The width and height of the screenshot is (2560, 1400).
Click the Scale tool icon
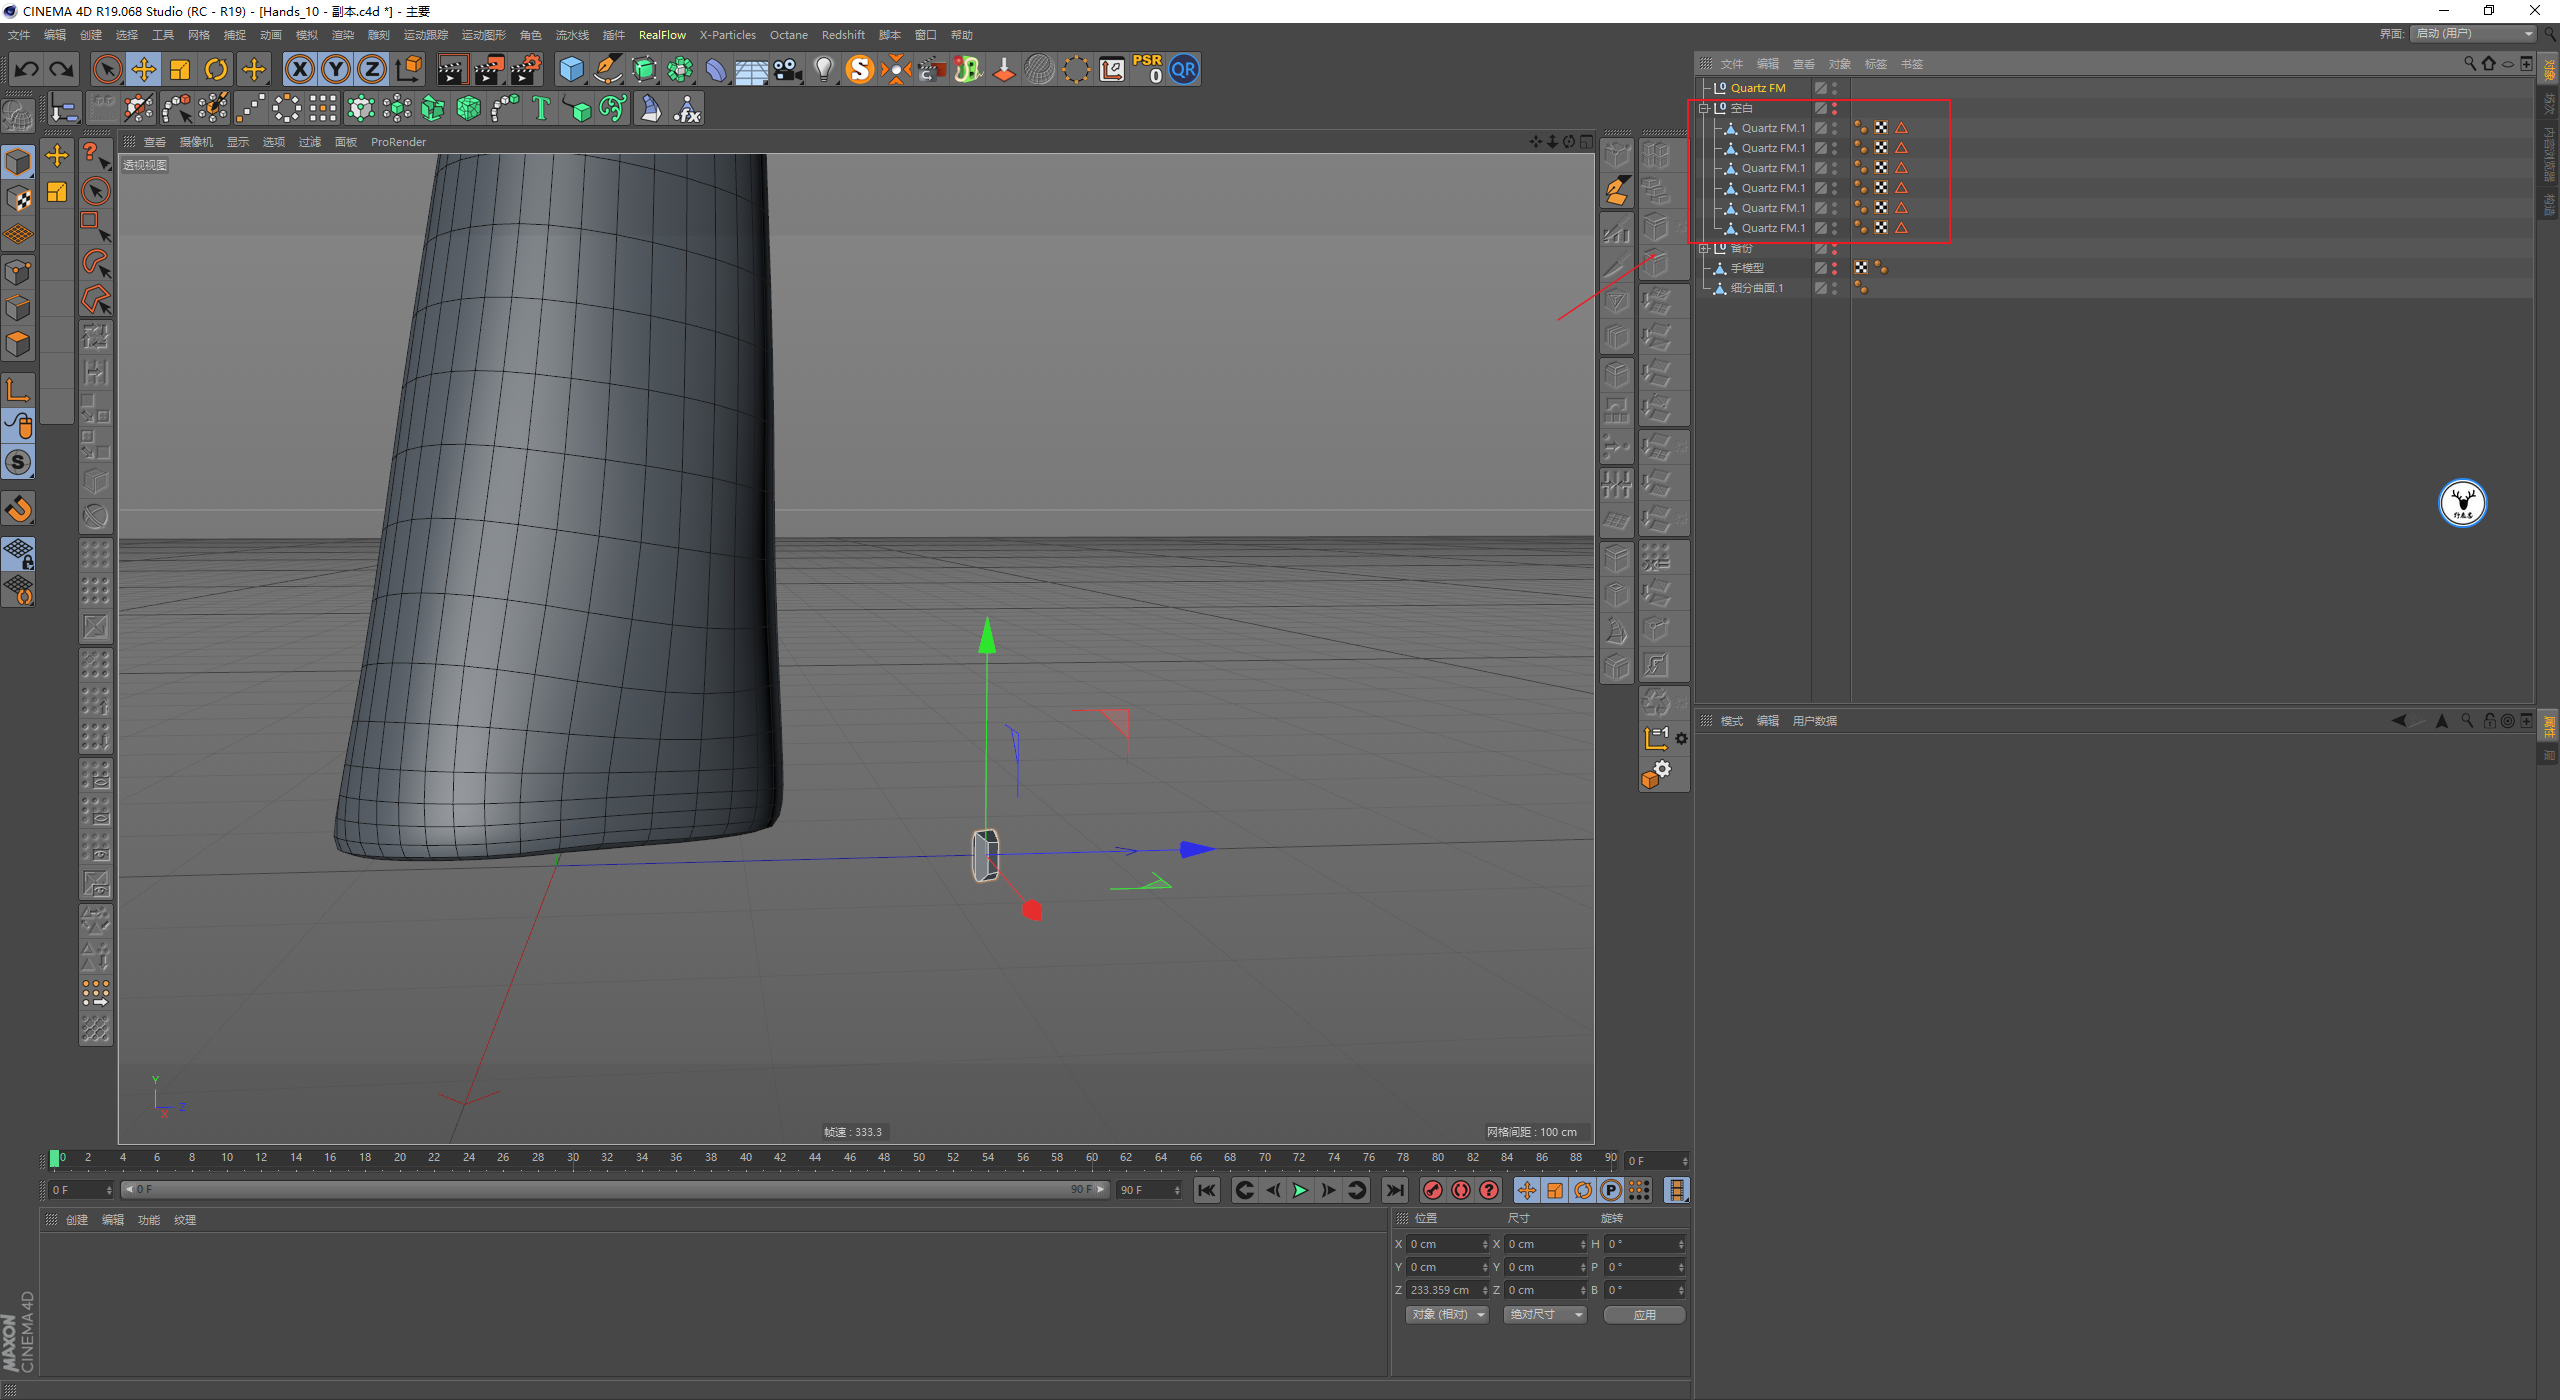pos(180,69)
